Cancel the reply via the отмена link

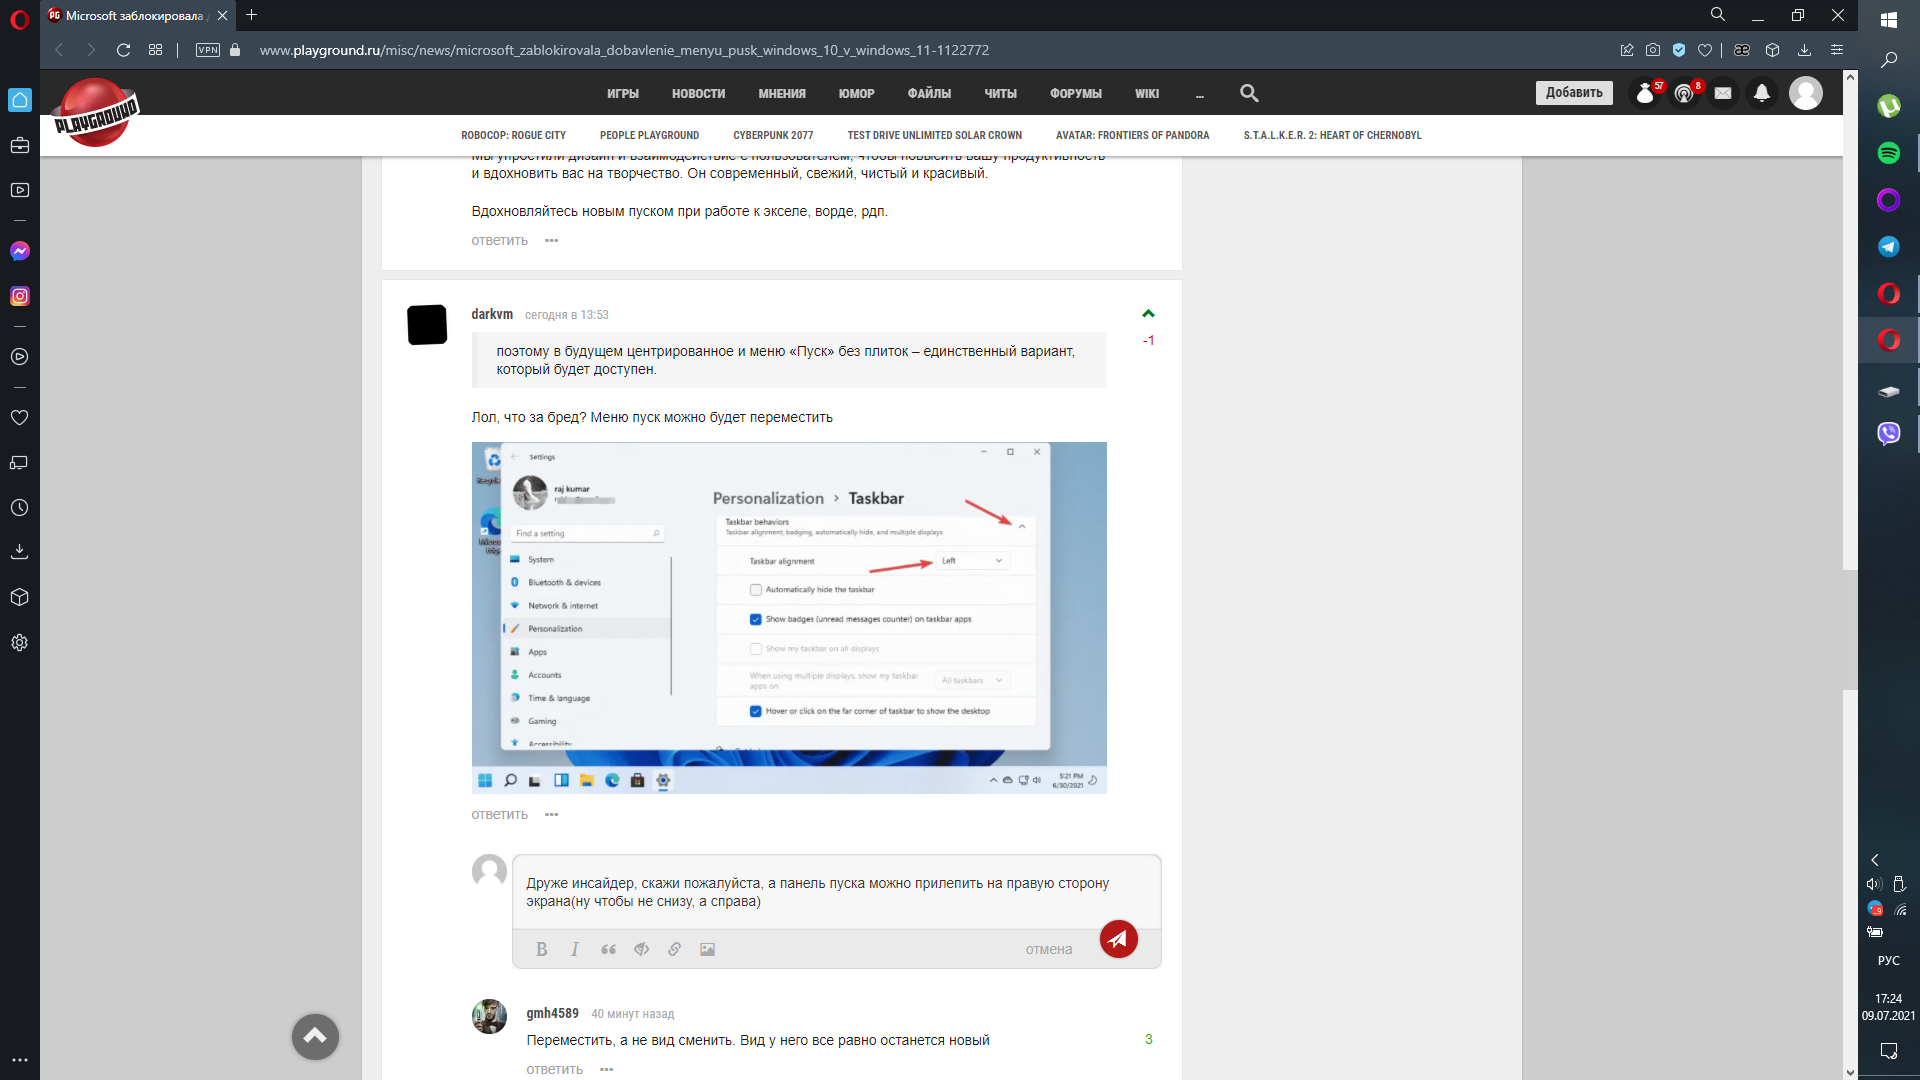[1048, 950]
